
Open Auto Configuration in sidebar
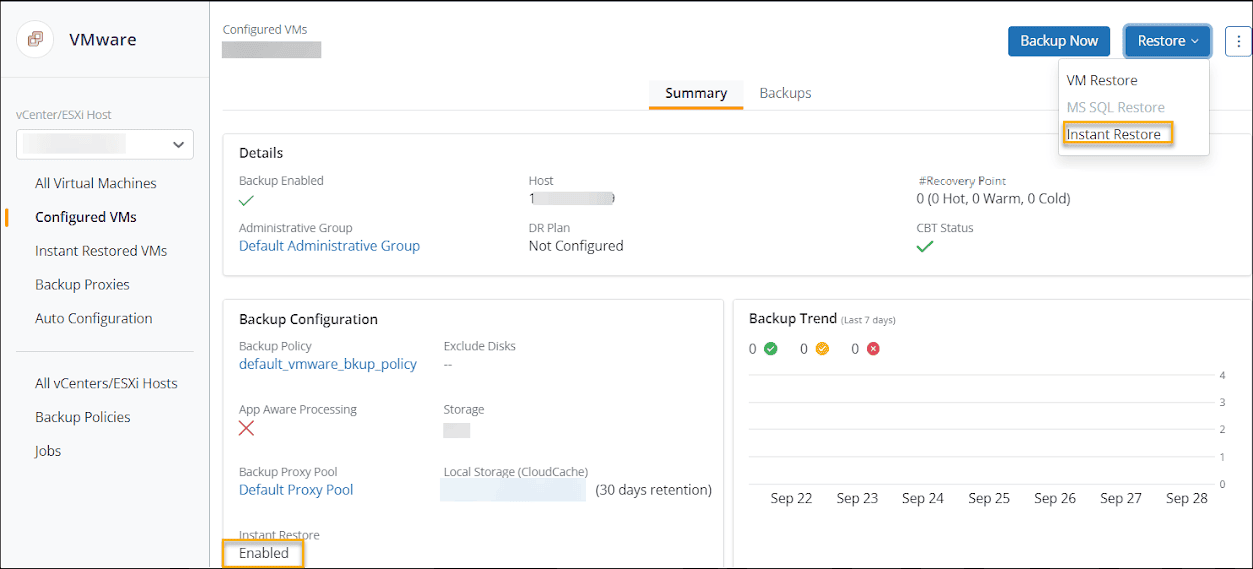(x=94, y=319)
